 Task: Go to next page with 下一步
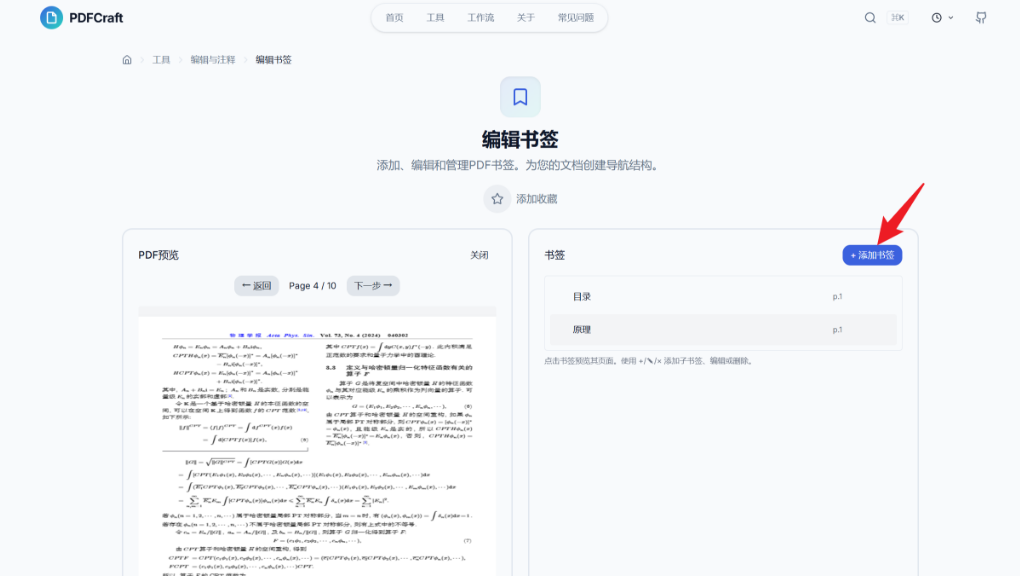pyautogui.click(x=373, y=286)
